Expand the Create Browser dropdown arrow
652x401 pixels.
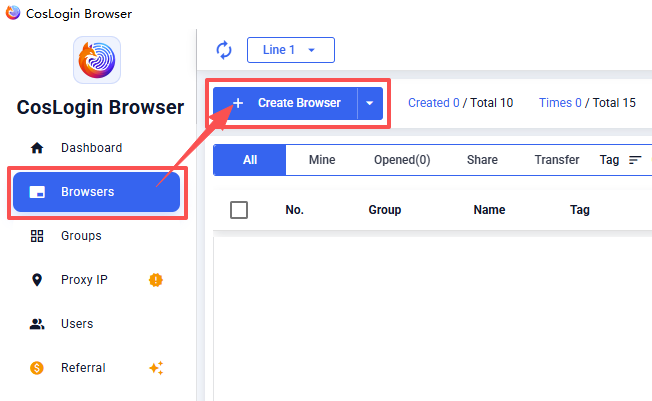click(x=370, y=103)
